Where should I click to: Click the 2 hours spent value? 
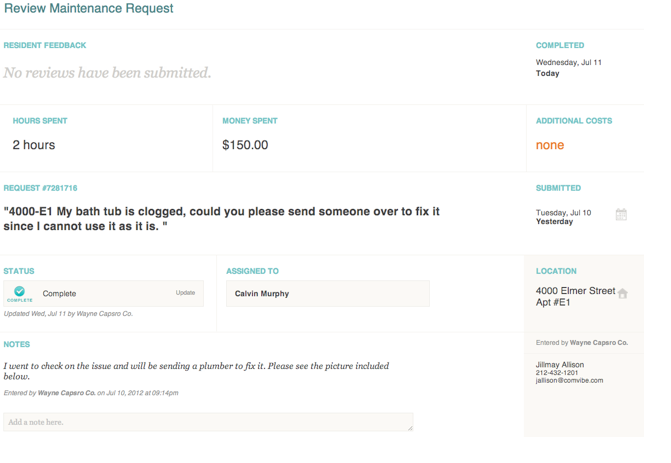(34, 145)
